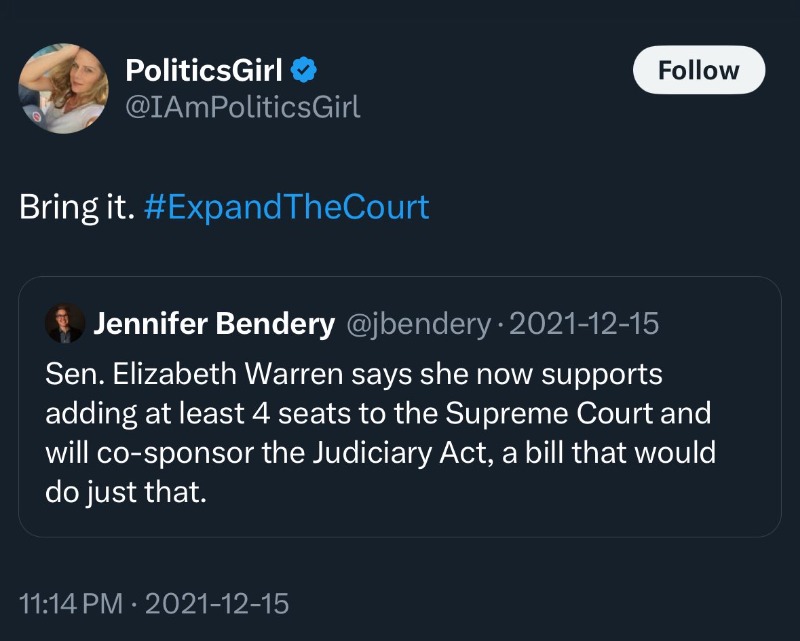The height and width of the screenshot is (641, 800).
Task: Click Jennifer Bendery's small avatar
Action: [65, 323]
